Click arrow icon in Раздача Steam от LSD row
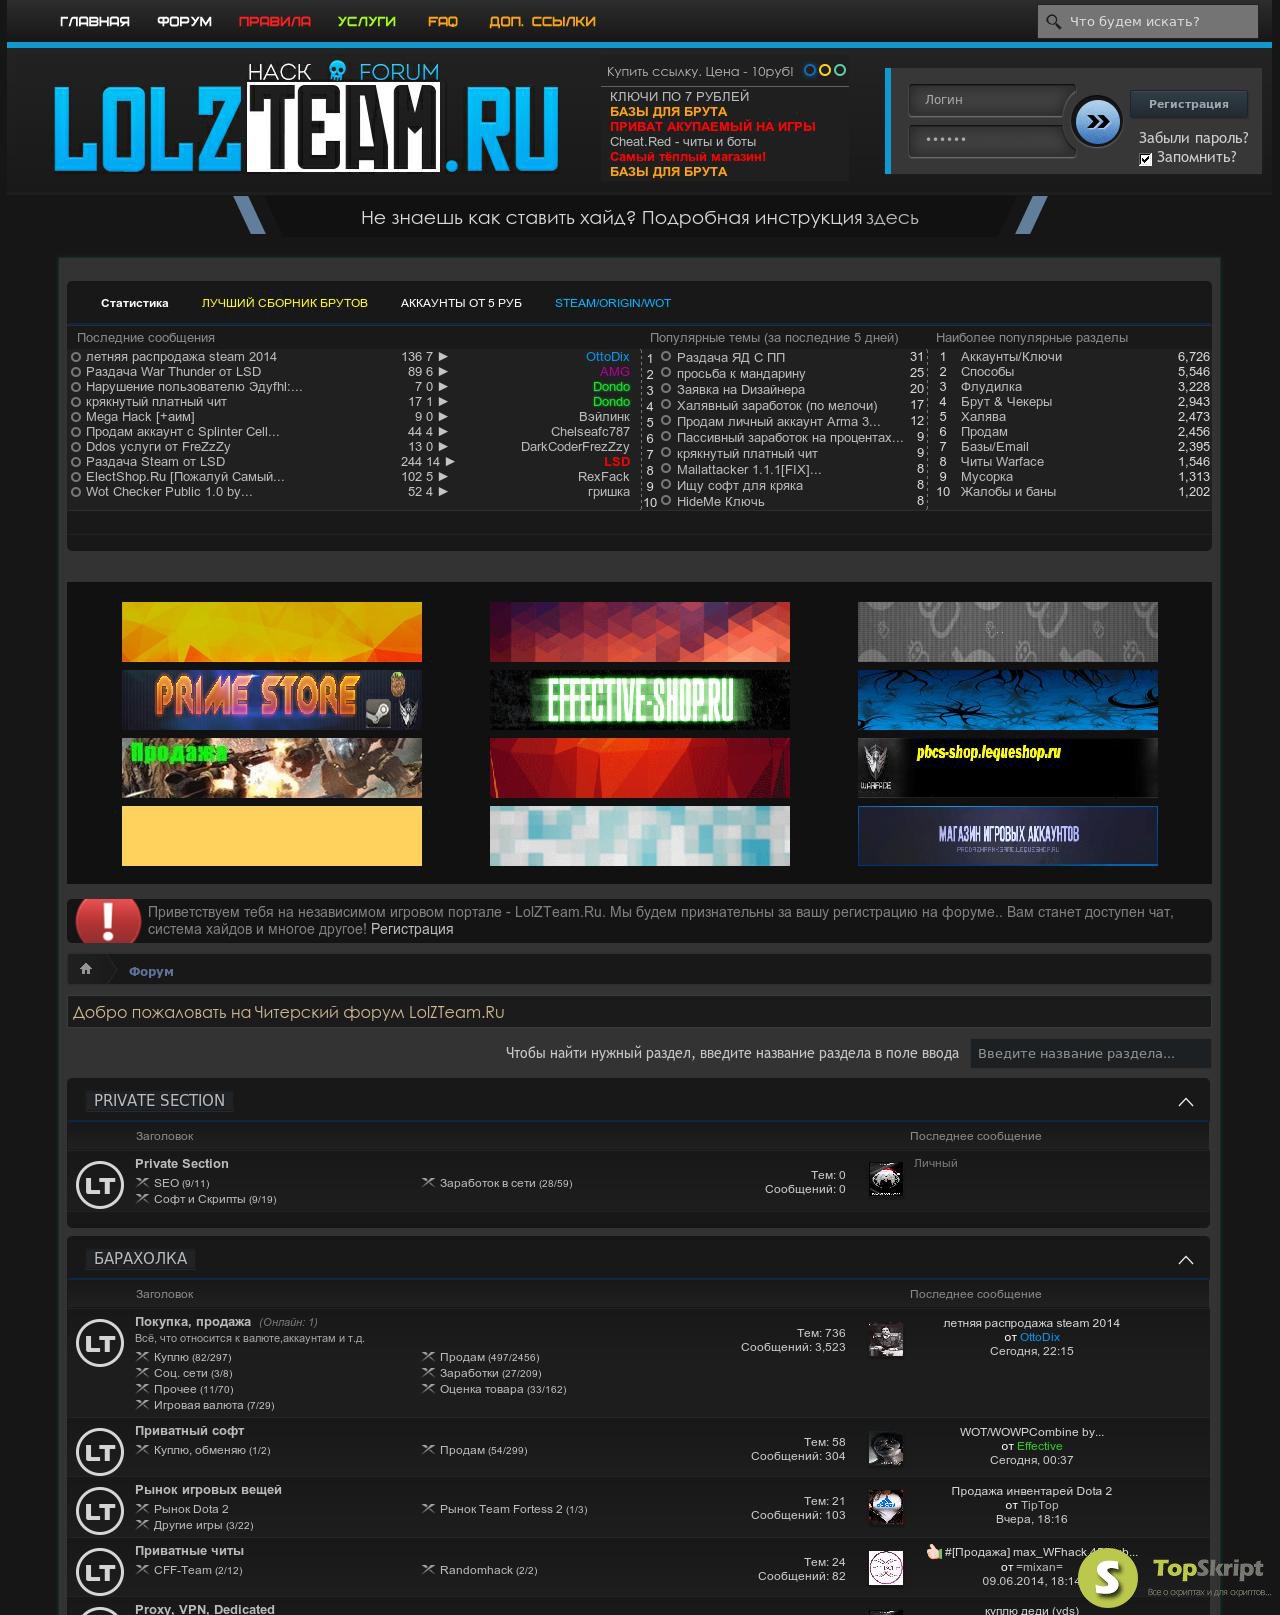 (x=450, y=462)
